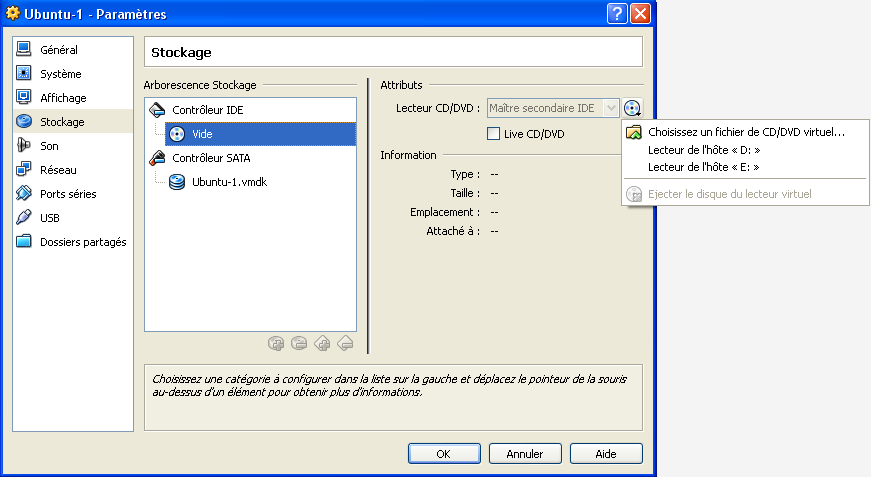Image resolution: width=871 pixels, height=477 pixels.
Task: Open the Réseau settings category
Action: click(73, 169)
